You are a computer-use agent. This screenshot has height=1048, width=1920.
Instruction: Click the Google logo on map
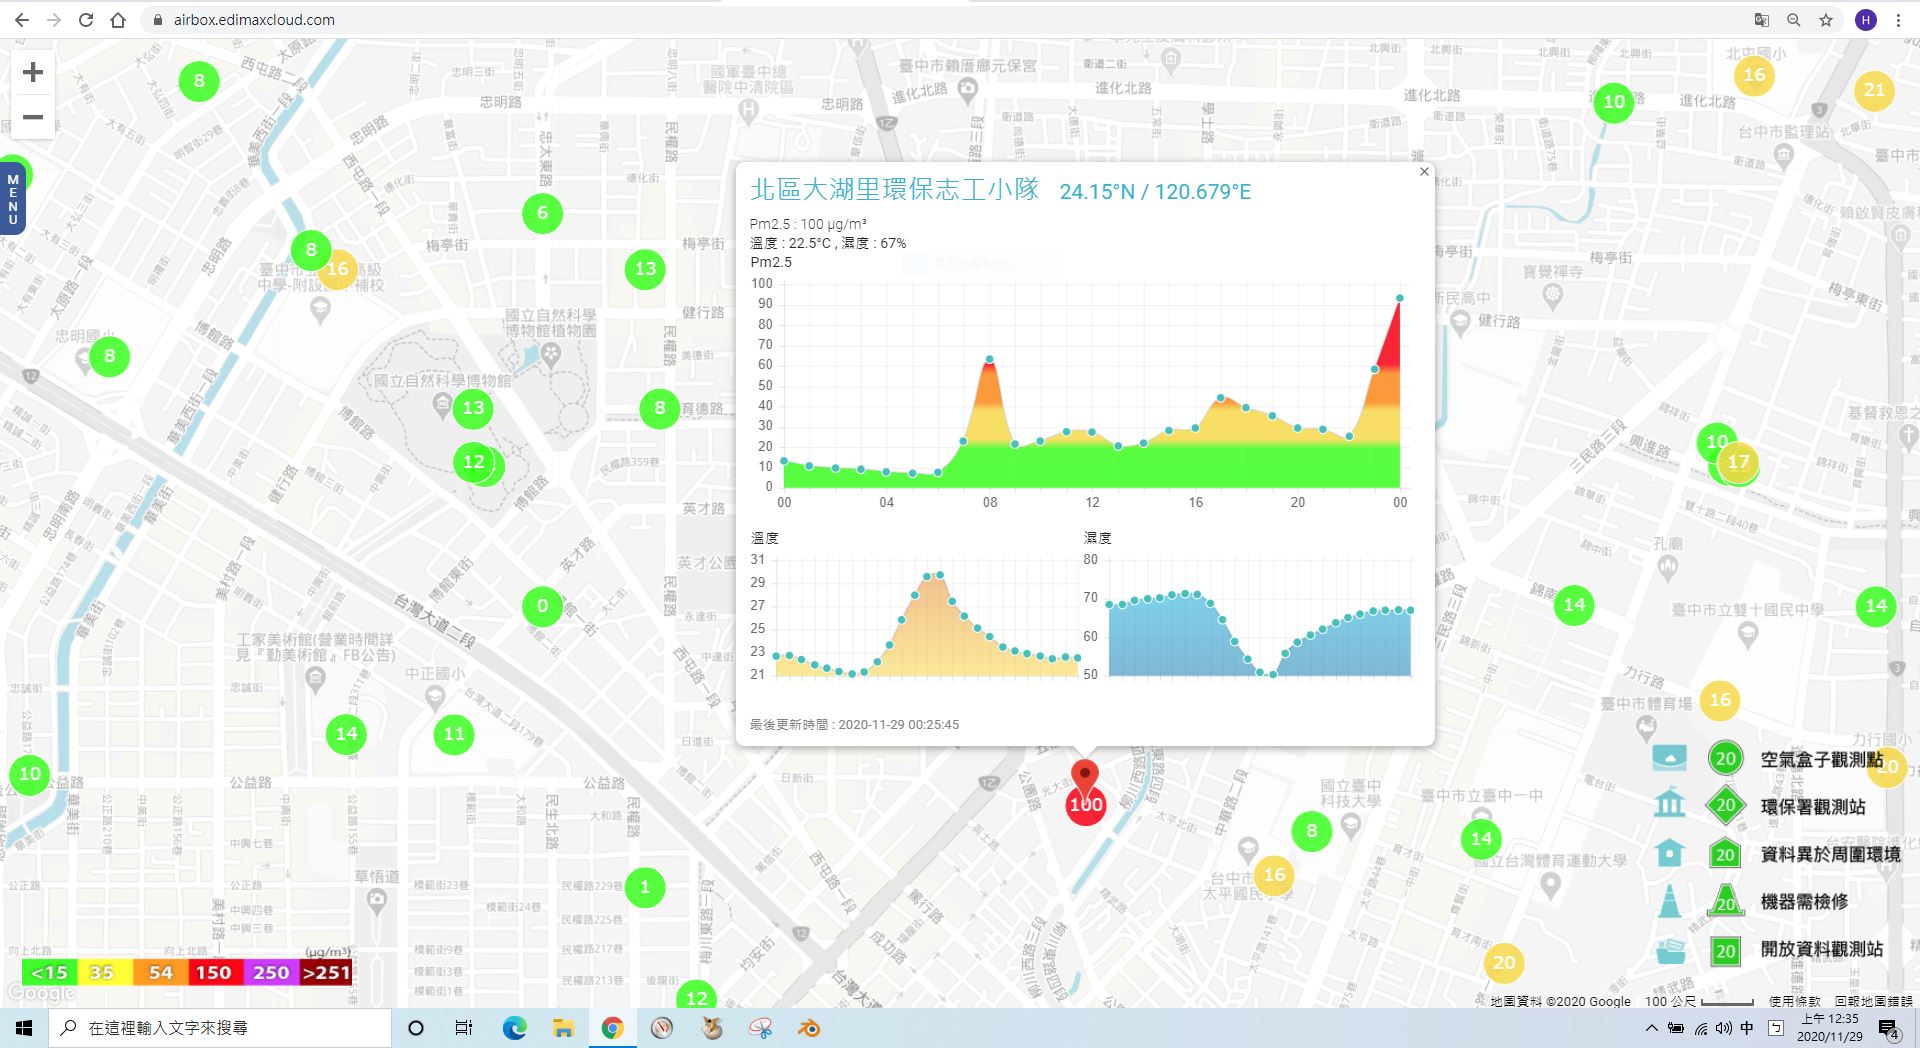click(40, 994)
